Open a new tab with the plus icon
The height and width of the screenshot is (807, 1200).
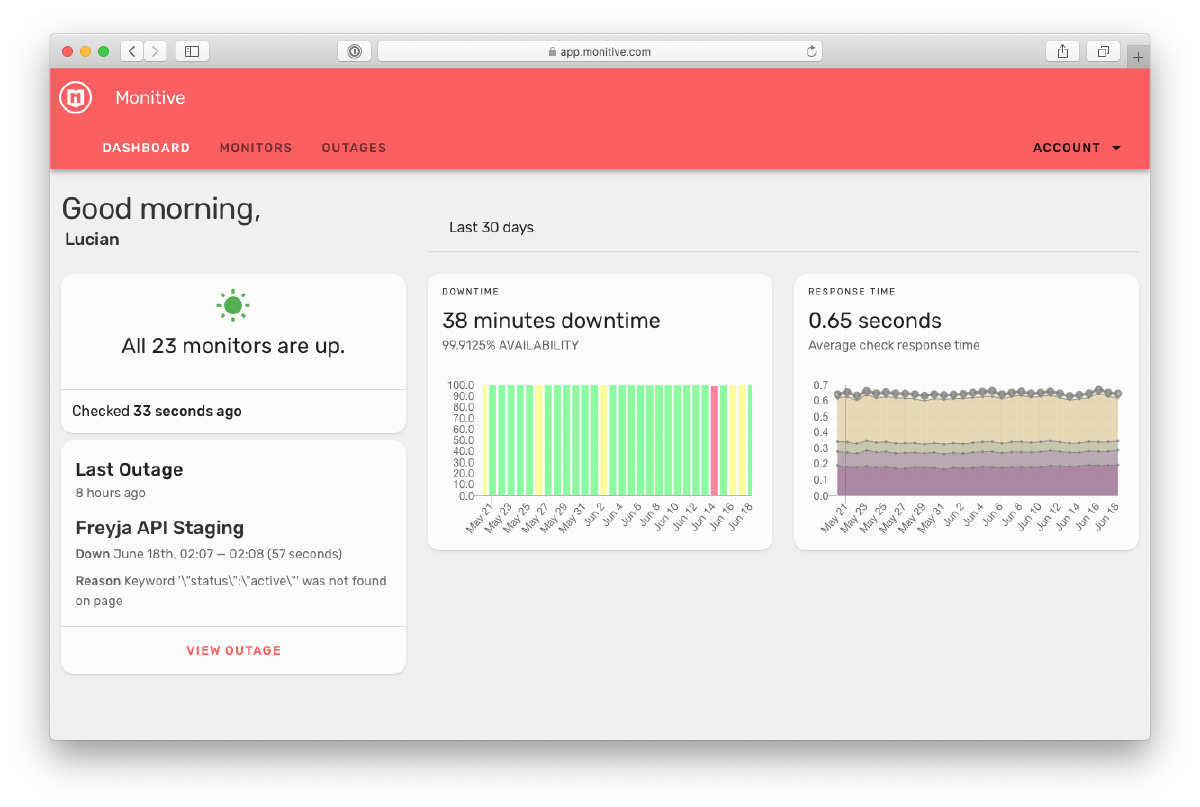point(1138,56)
